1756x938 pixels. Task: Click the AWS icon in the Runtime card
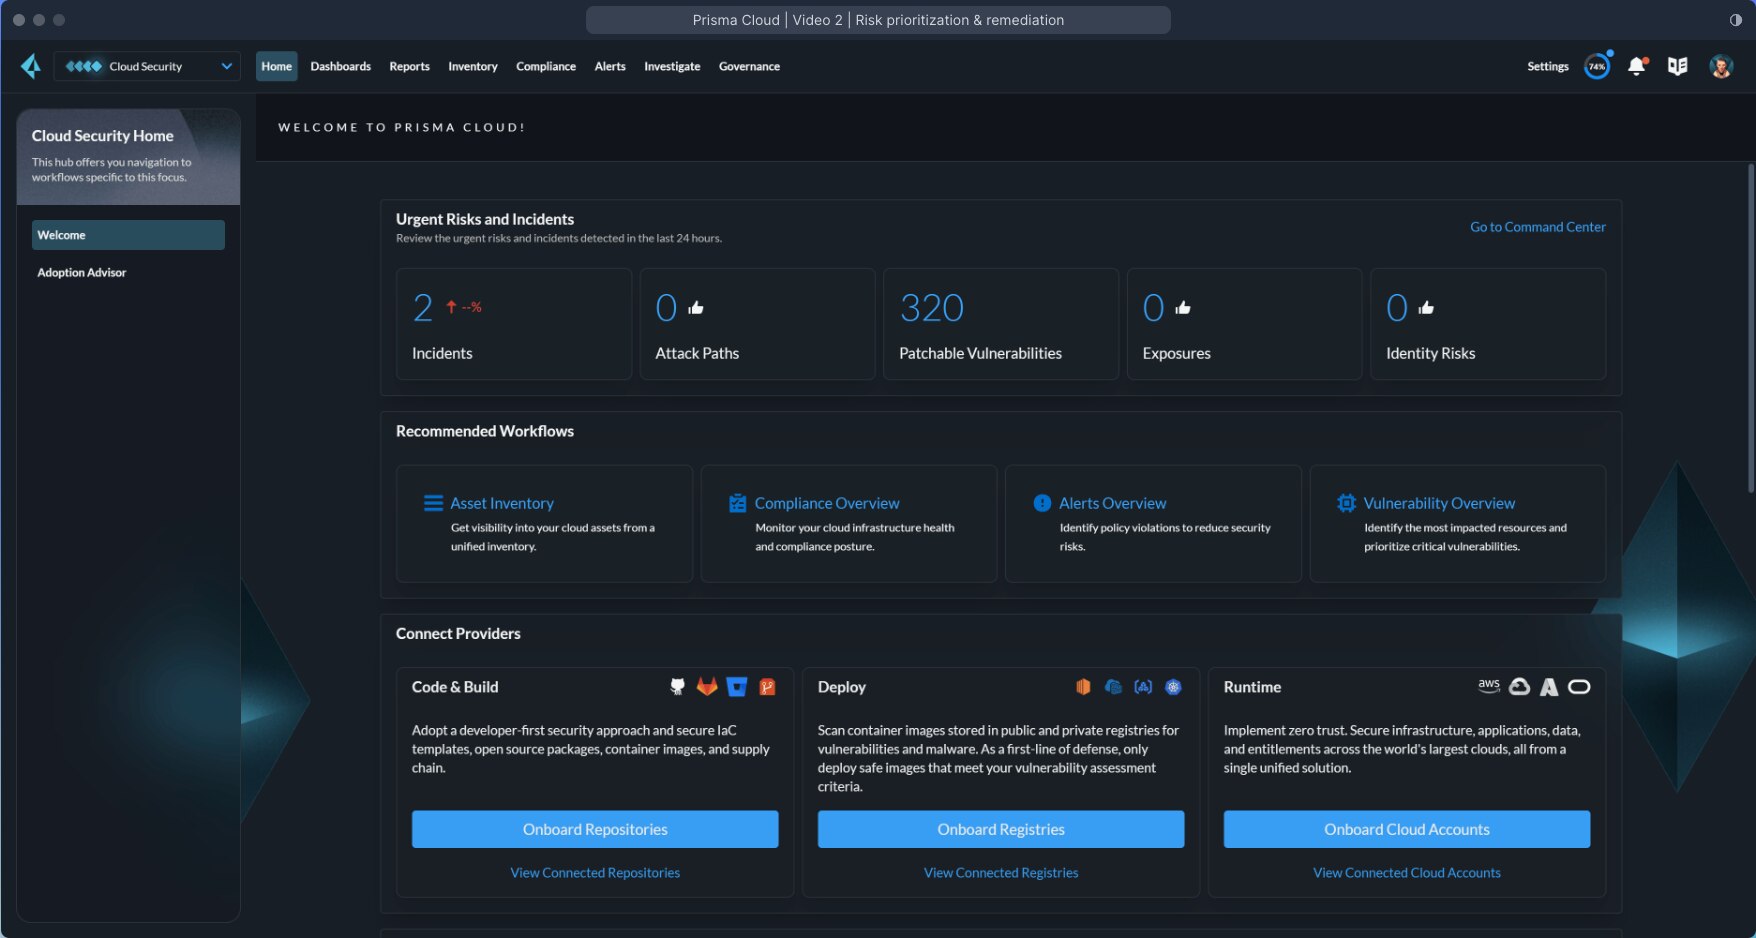tap(1489, 687)
